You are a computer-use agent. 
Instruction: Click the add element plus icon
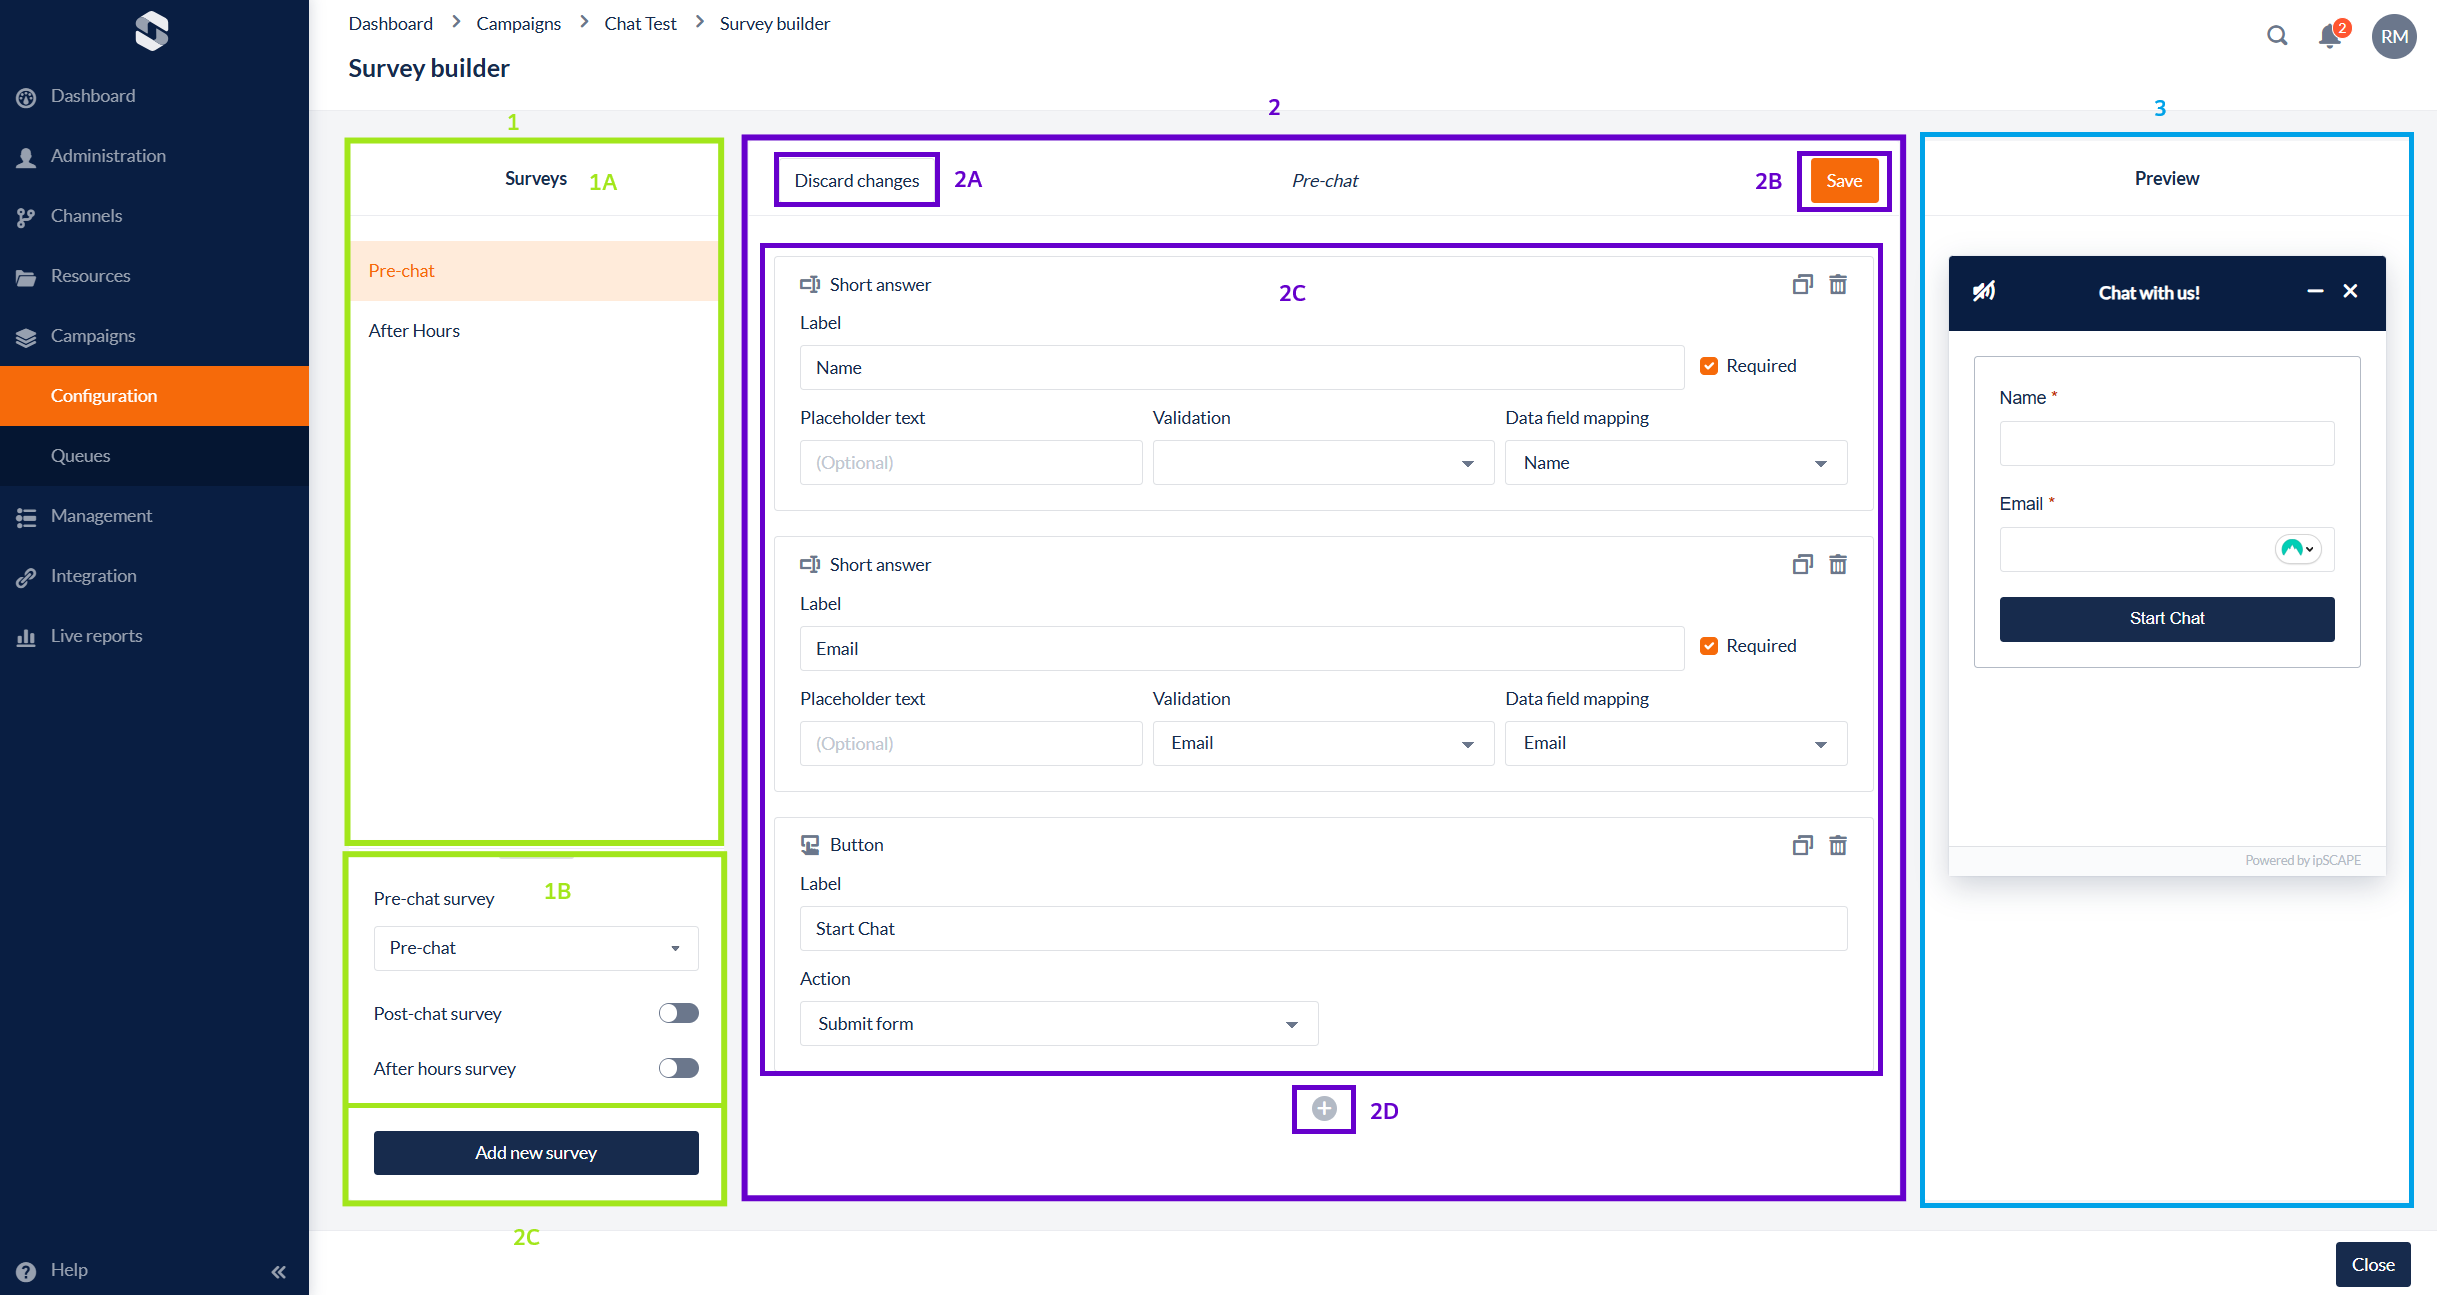point(1323,1109)
